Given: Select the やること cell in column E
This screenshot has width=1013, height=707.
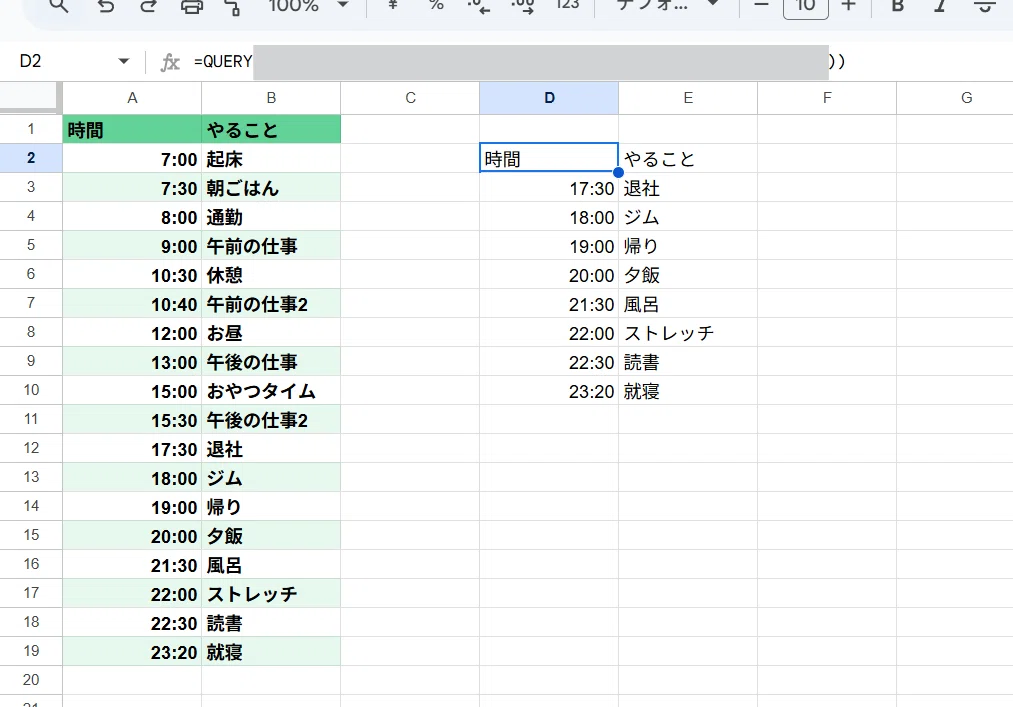Looking at the screenshot, I should click(688, 158).
